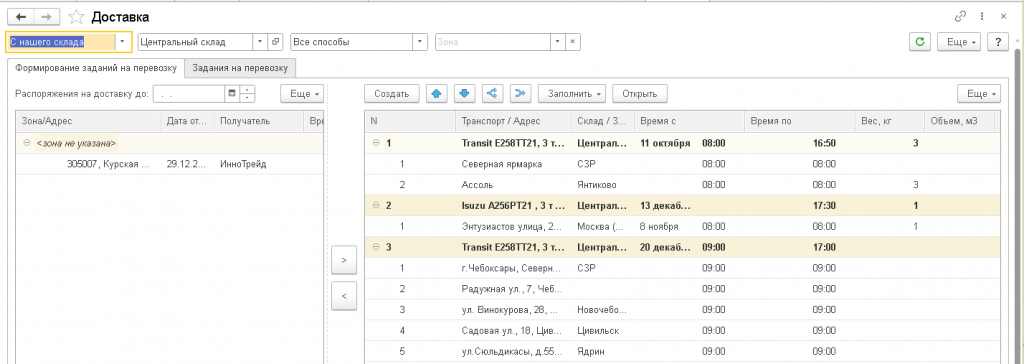Open Еще menu above the tasks table
1024x364 pixels.
click(979, 93)
